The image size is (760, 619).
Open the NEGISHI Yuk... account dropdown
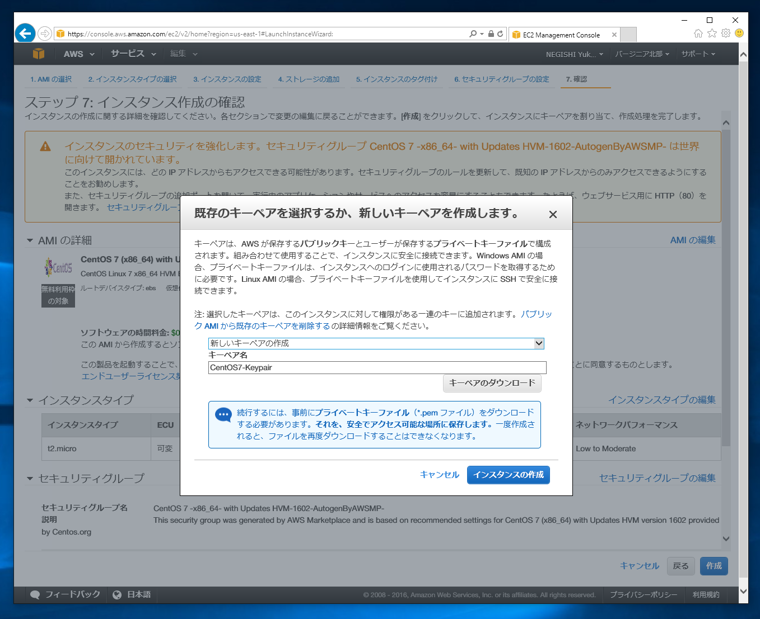coord(574,54)
